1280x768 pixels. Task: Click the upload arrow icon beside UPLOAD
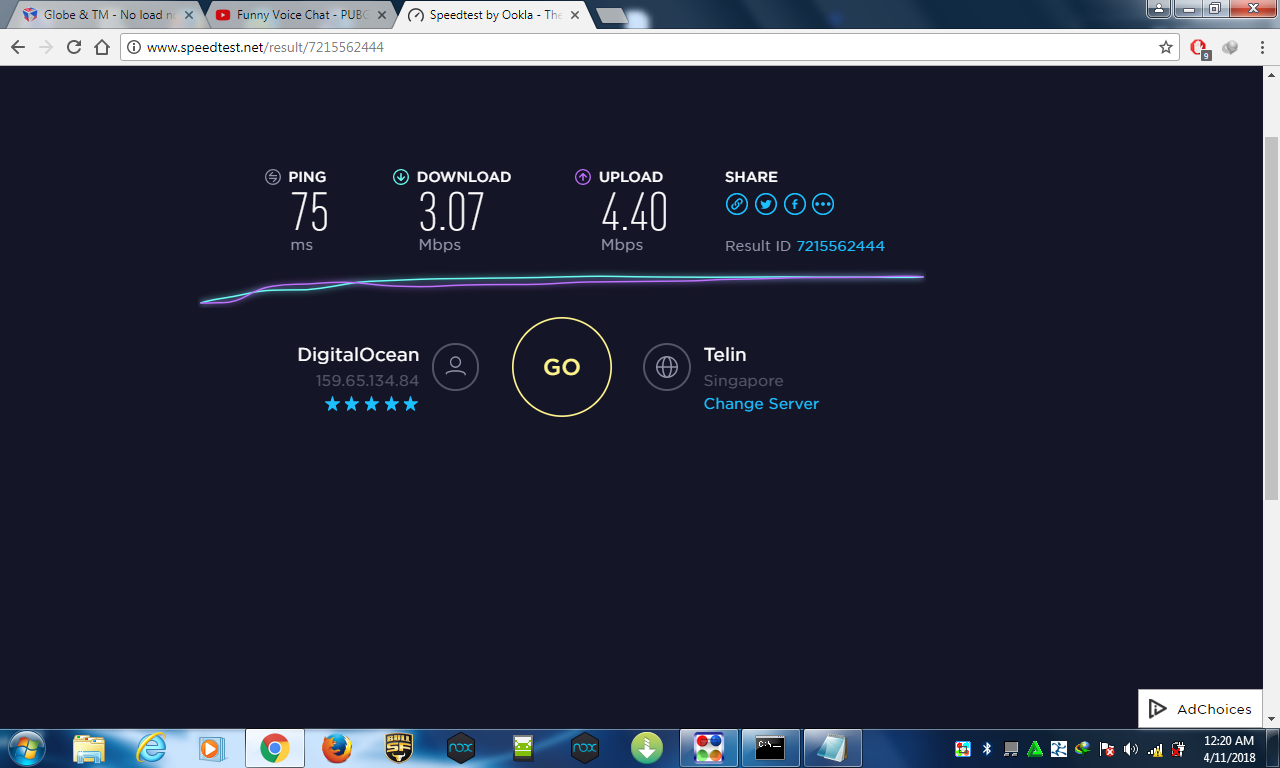[583, 177]
